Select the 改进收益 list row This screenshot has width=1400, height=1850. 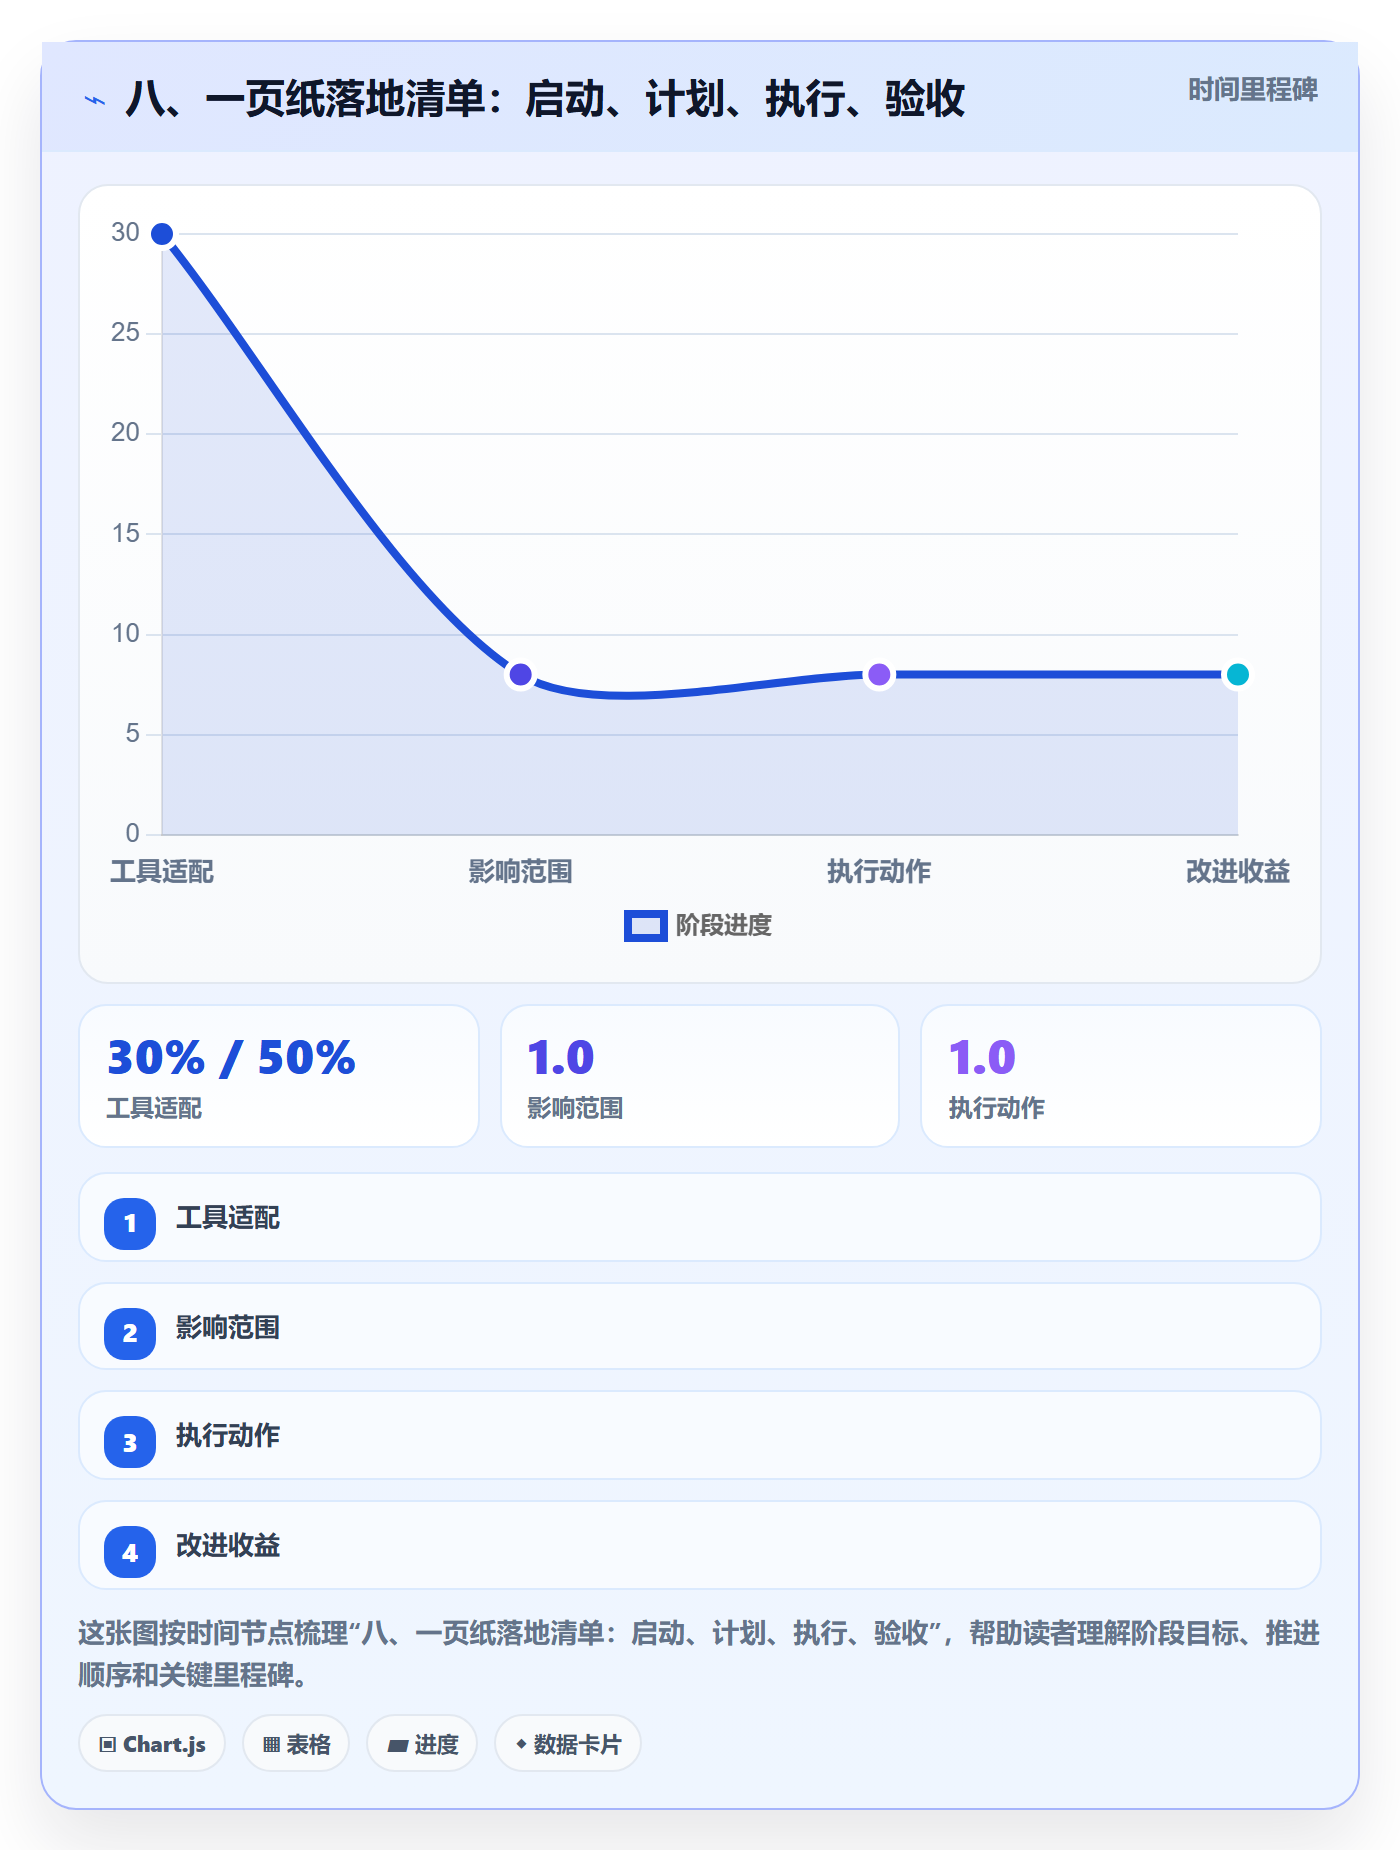pos(700,1545)
